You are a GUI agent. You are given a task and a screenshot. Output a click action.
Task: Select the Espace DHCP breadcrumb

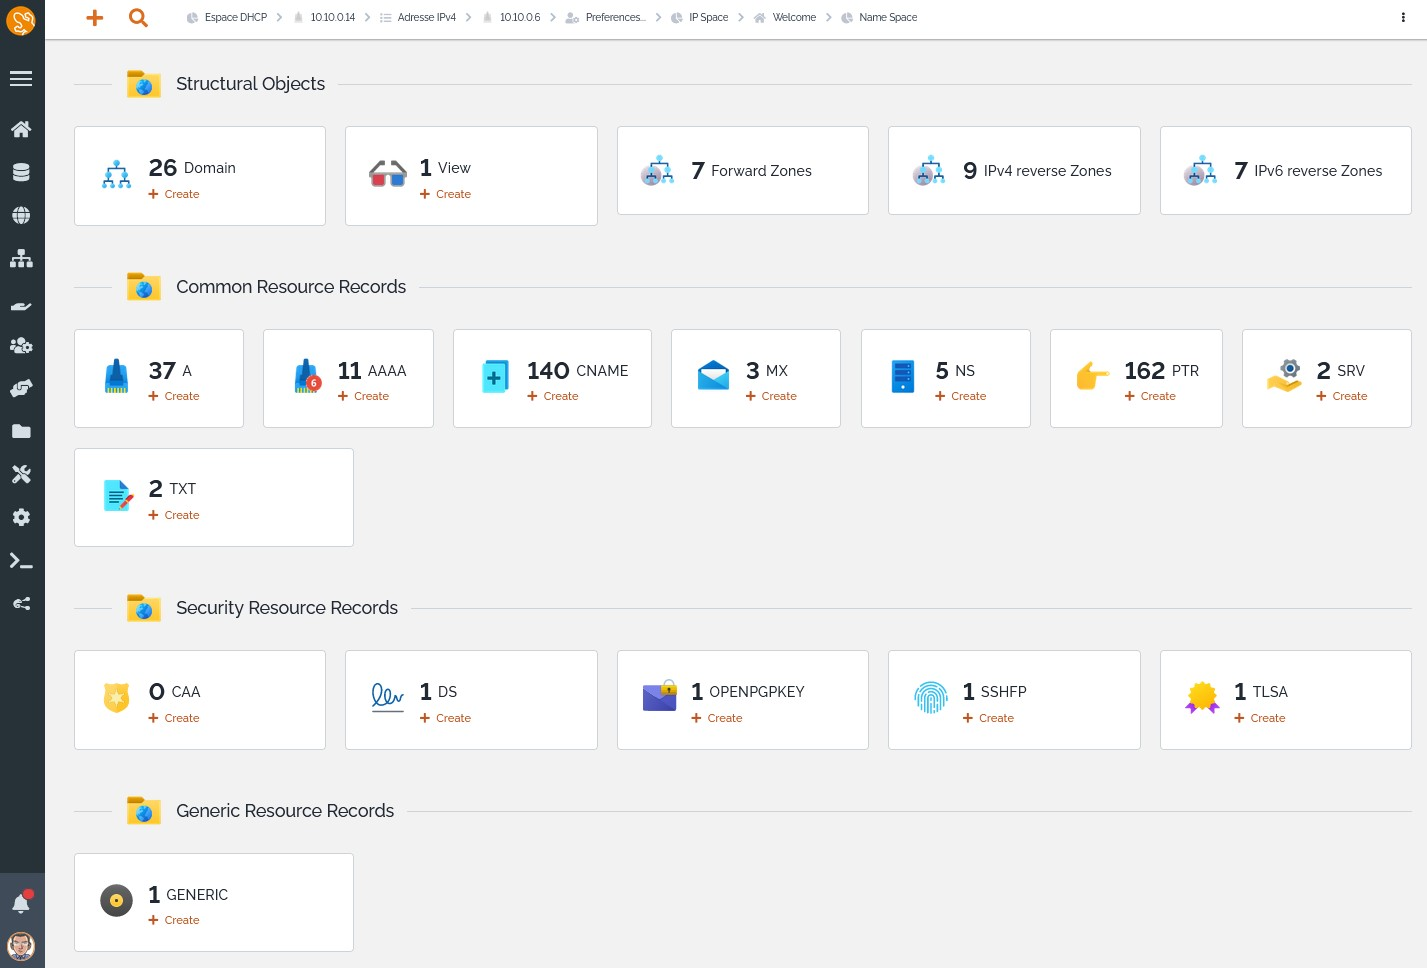(x=235, y=18)
